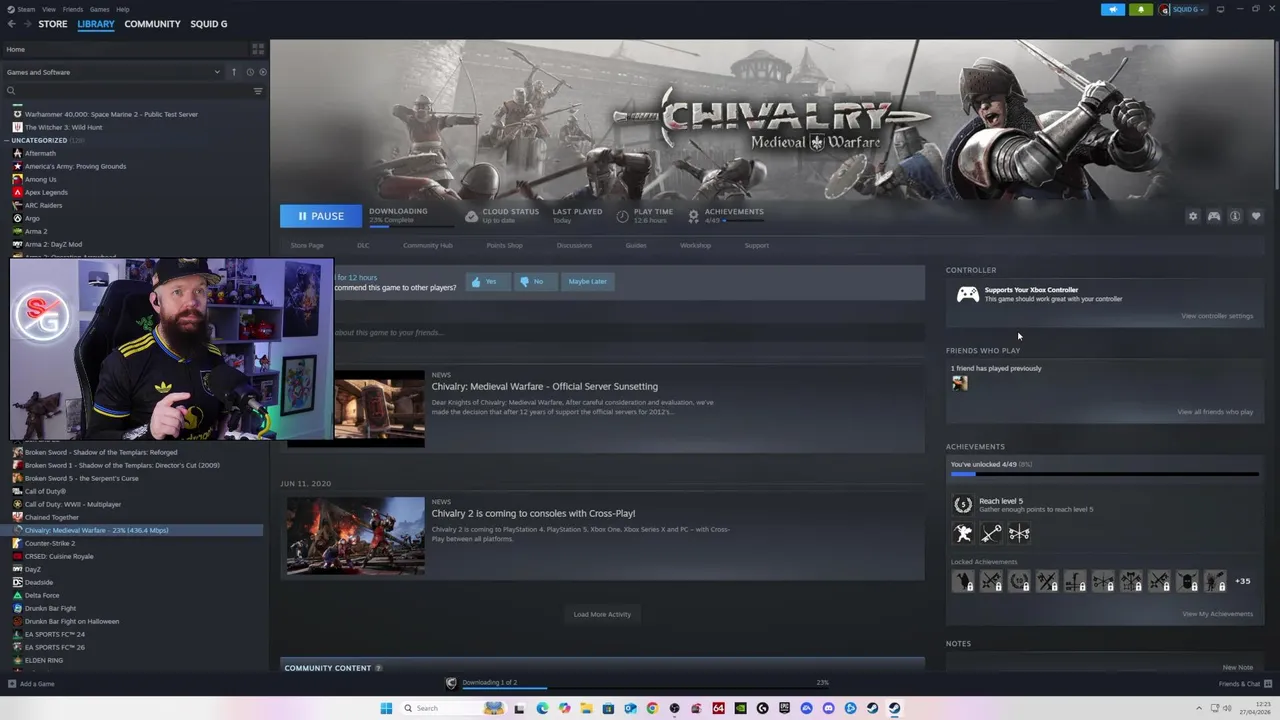The width and height of the screenshot is (1280, 720).
Task: Open the Help menu
Action: pos(122,9)
